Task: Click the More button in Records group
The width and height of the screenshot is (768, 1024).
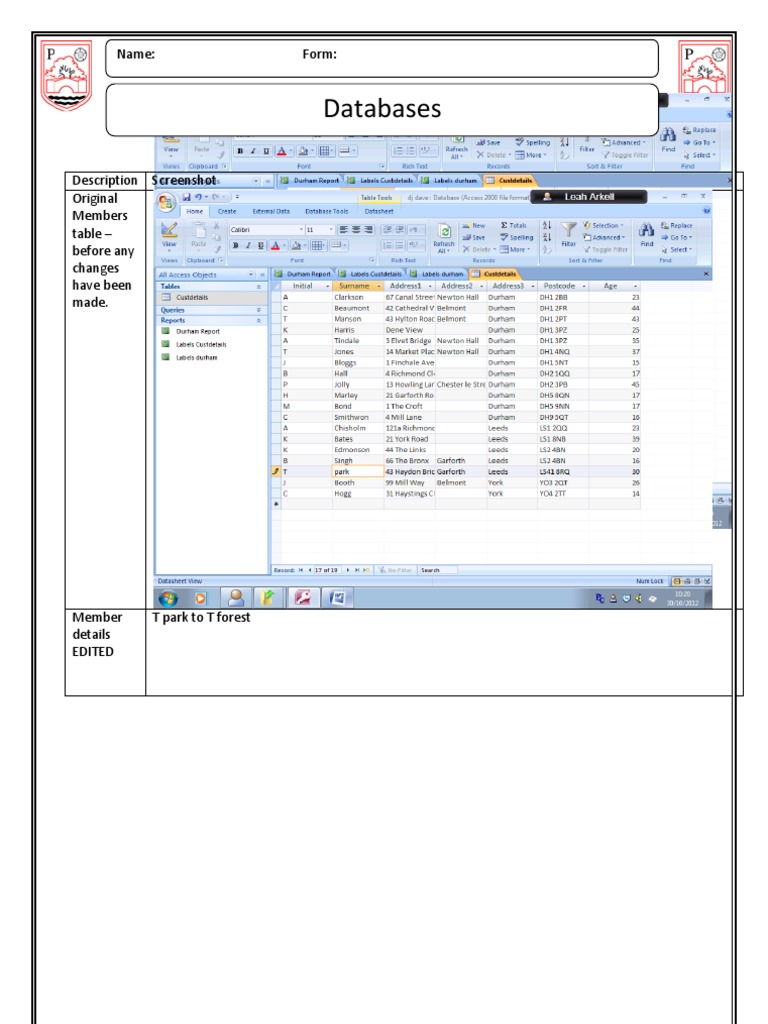Action: tap(515, 249)
